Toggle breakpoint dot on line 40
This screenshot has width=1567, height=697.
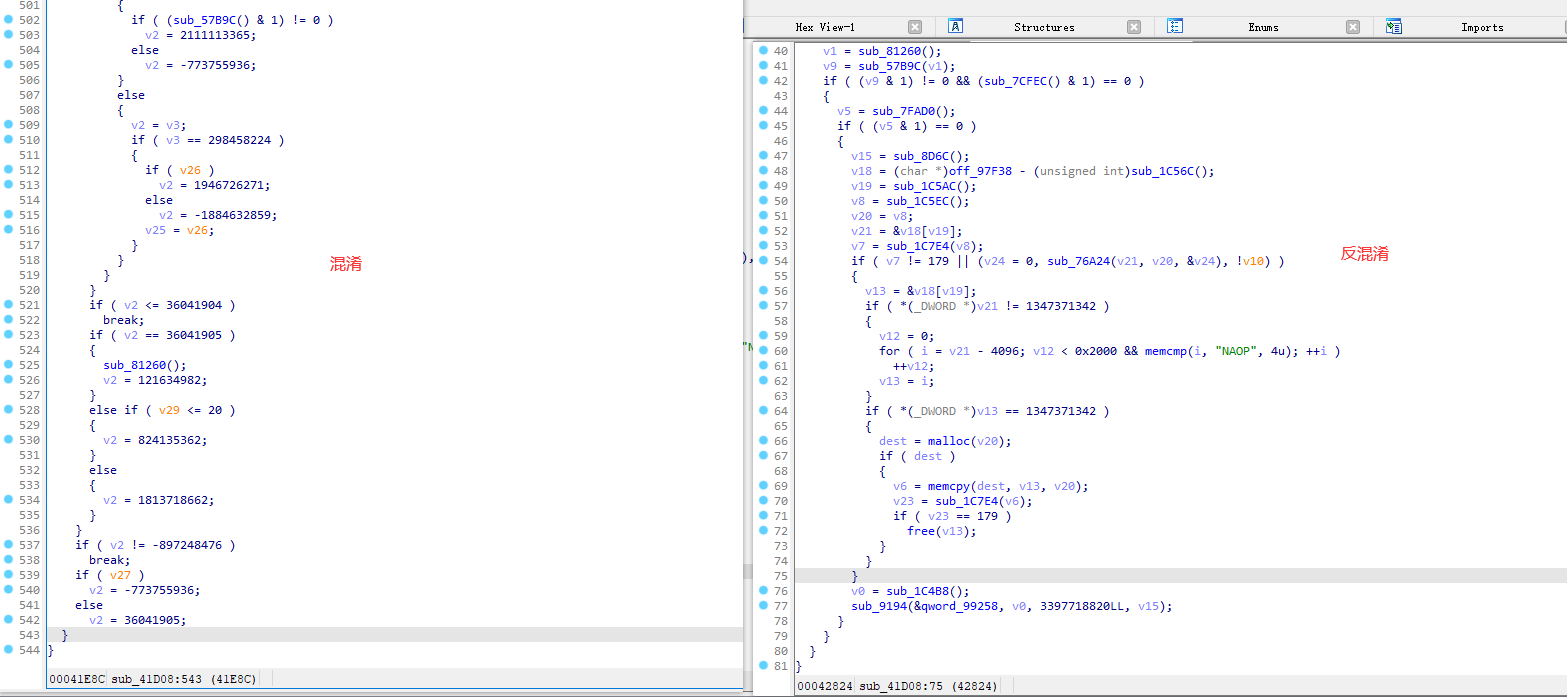763,50
